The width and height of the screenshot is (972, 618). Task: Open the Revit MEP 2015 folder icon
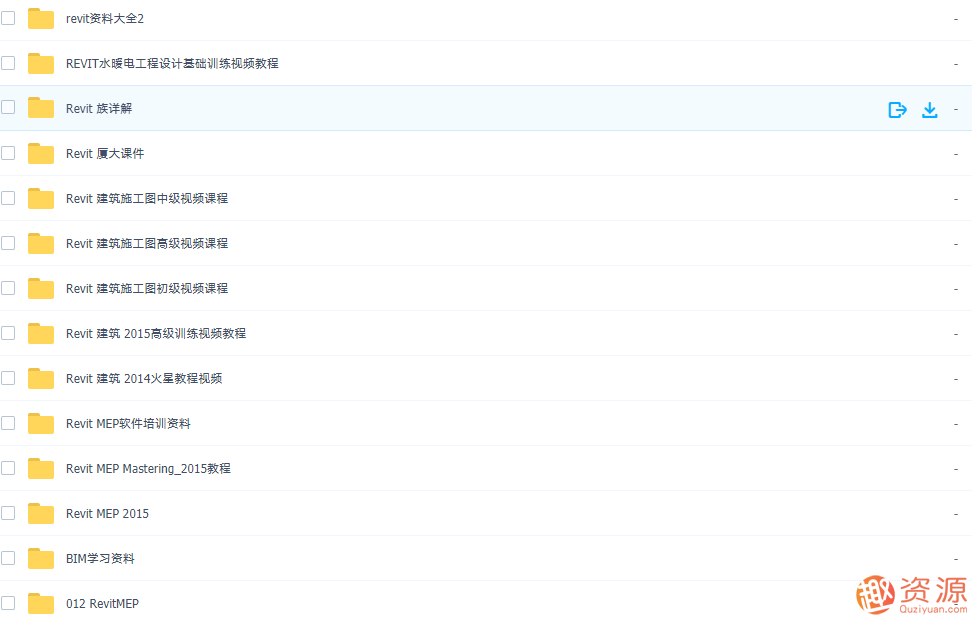pyautogui.click(x=40, y=513)
